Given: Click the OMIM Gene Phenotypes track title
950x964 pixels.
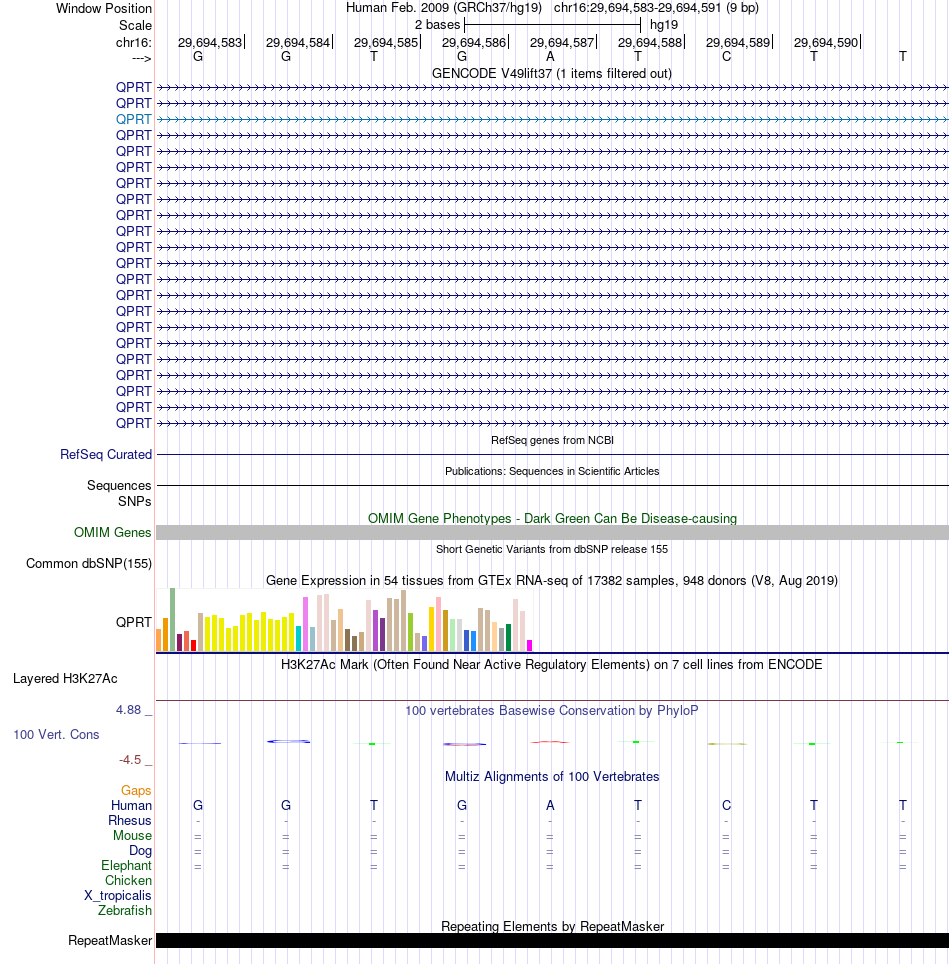Looking at the screenshot, I should pos(552,518).
